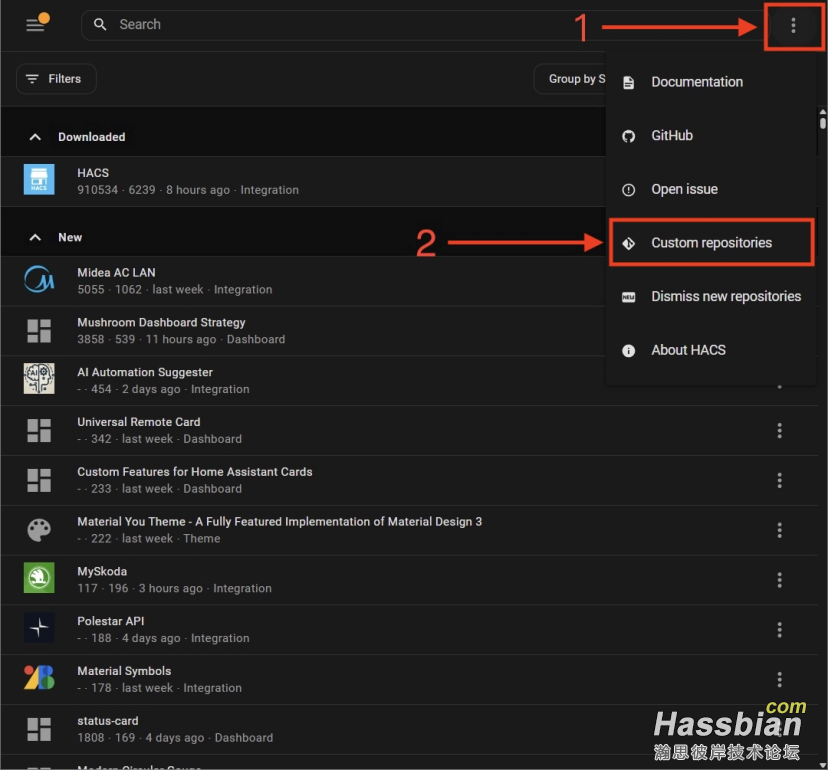Open Material You Theme row options menu
Image resolution: width=828 pixels, height=770 pixels.
coord(779,530)
